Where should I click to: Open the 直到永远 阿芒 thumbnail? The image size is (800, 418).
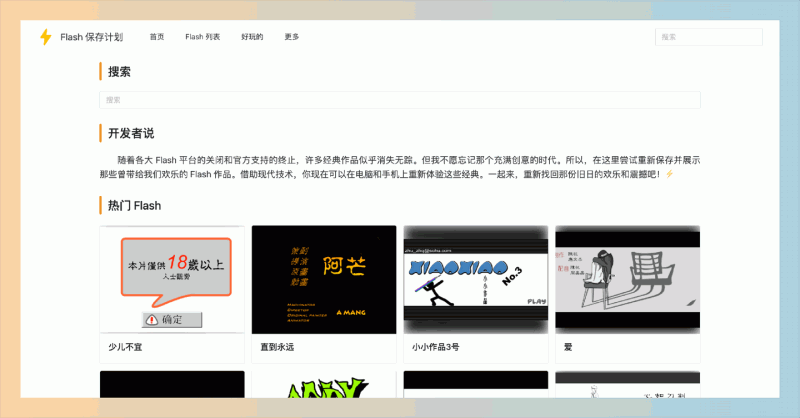[324, 280]
